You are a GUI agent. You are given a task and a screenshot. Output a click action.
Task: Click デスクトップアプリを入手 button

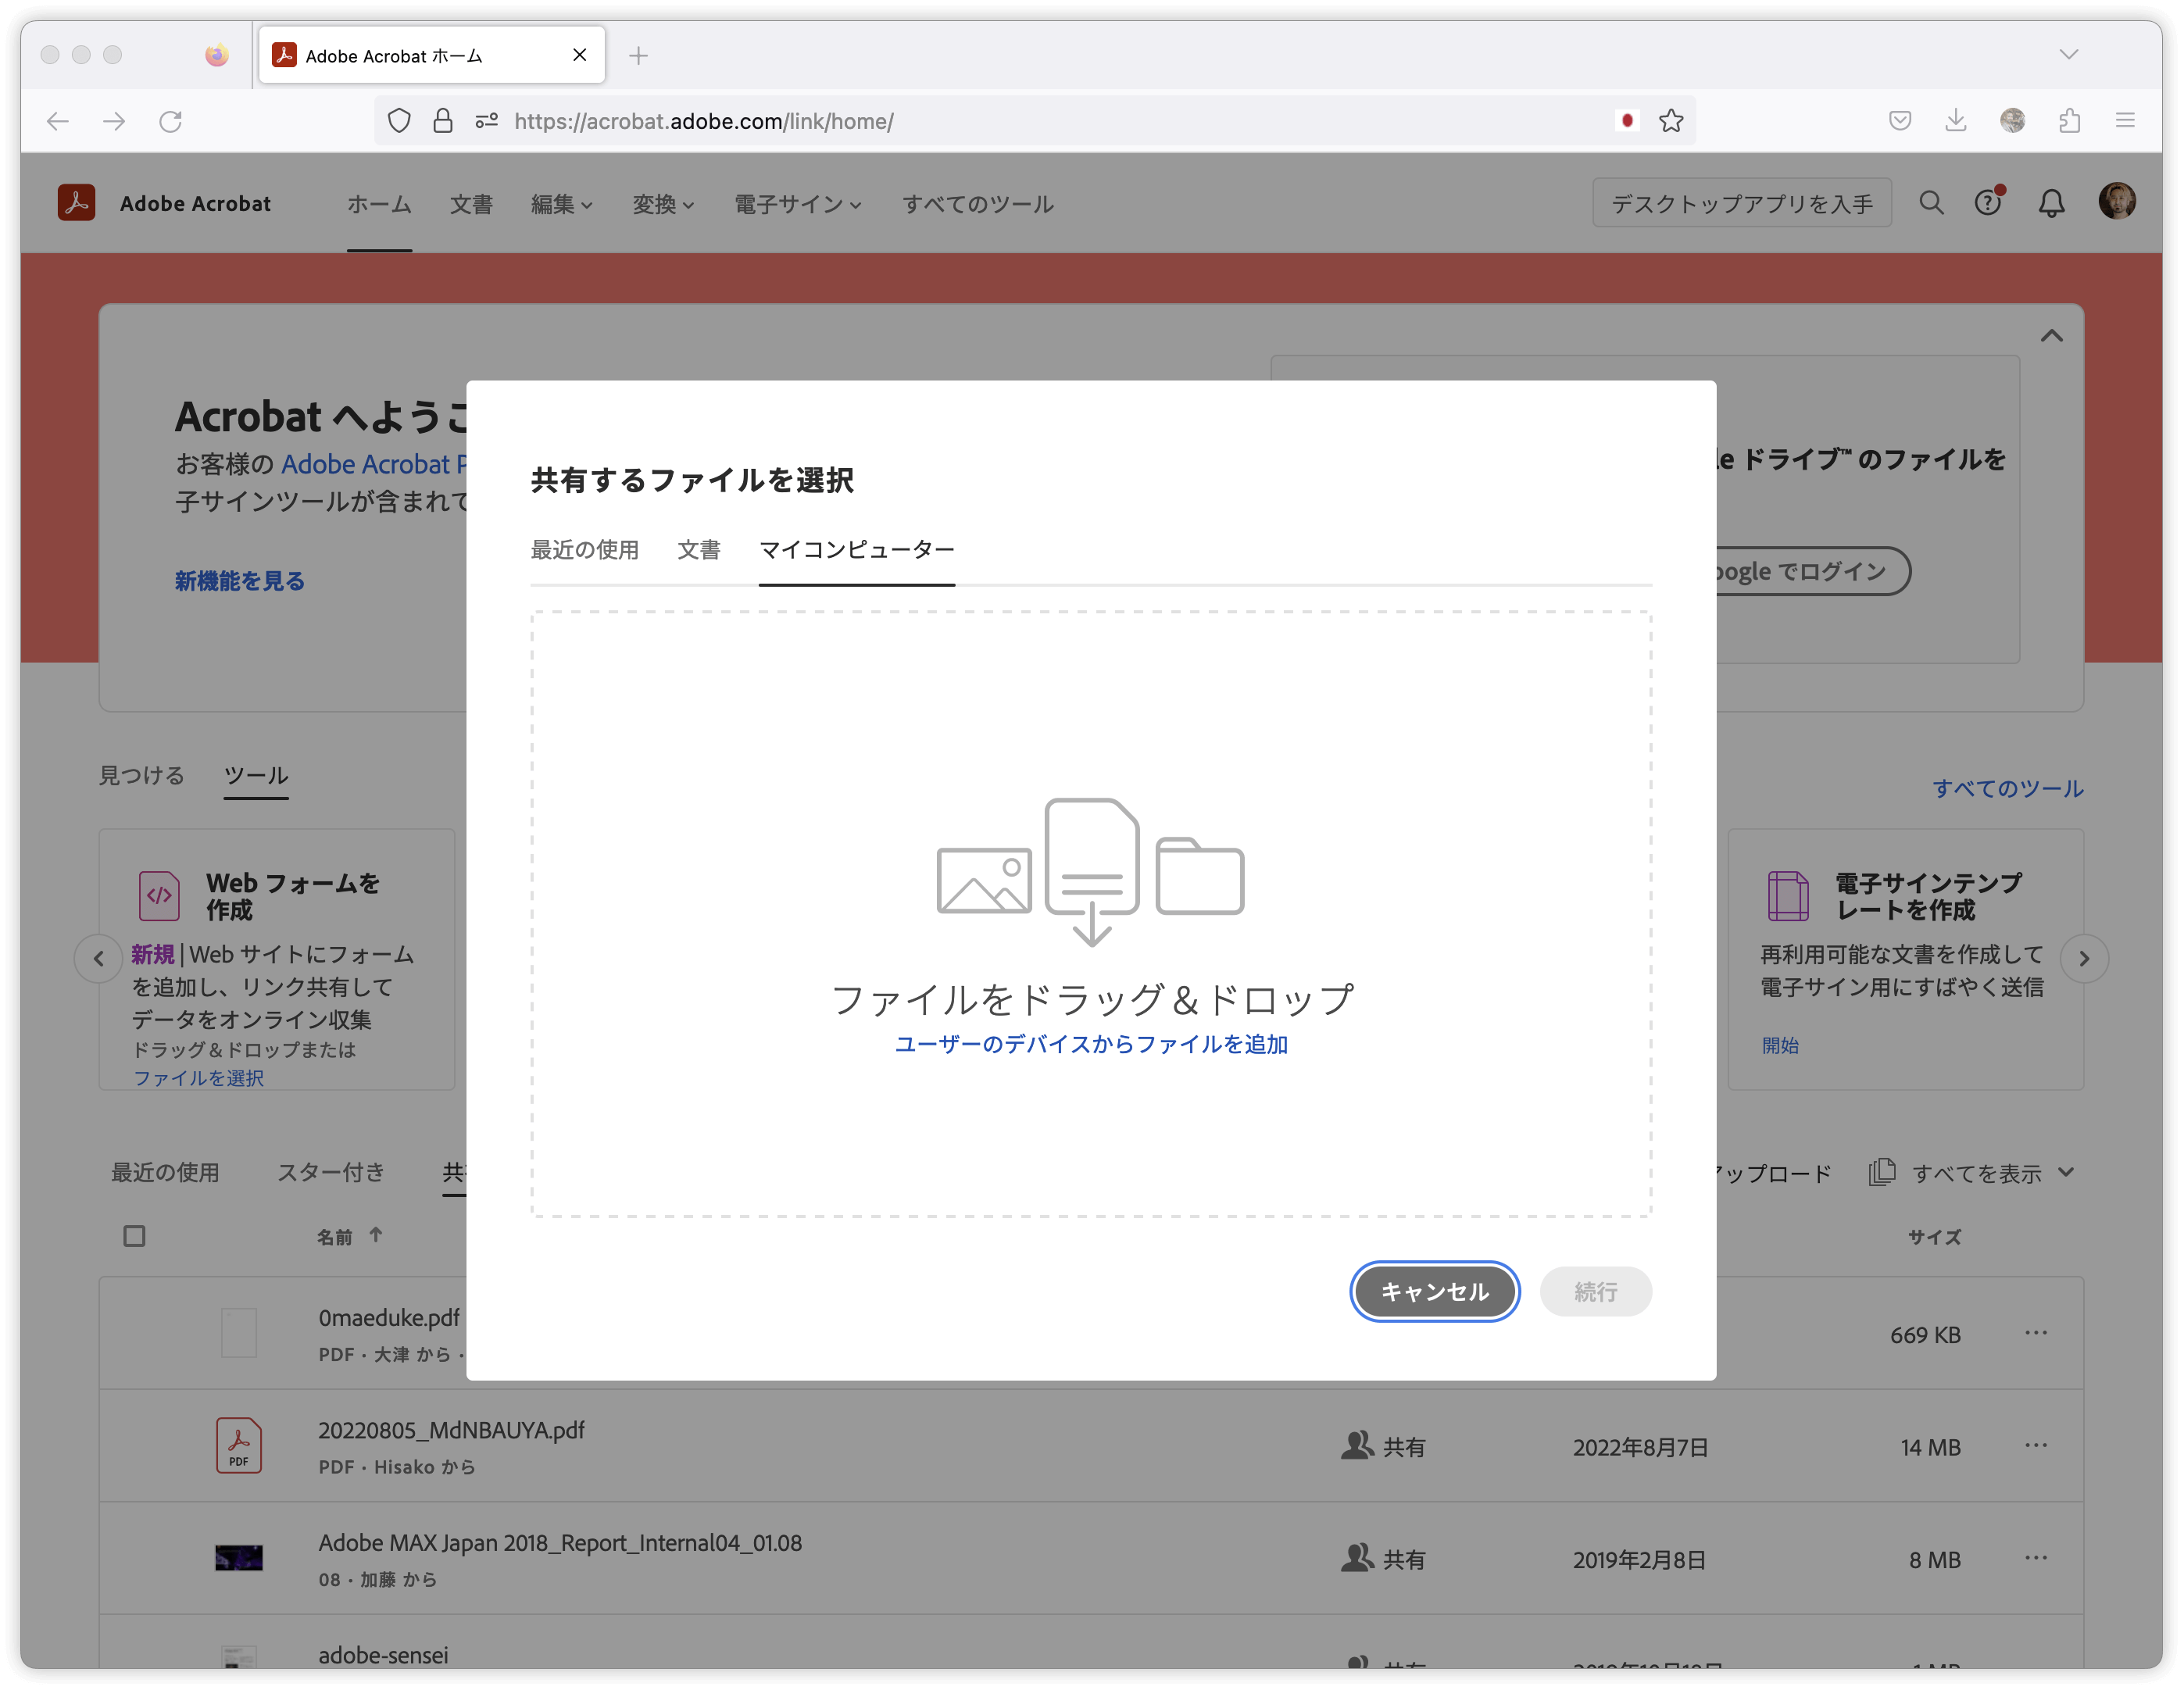[1741, 203]
